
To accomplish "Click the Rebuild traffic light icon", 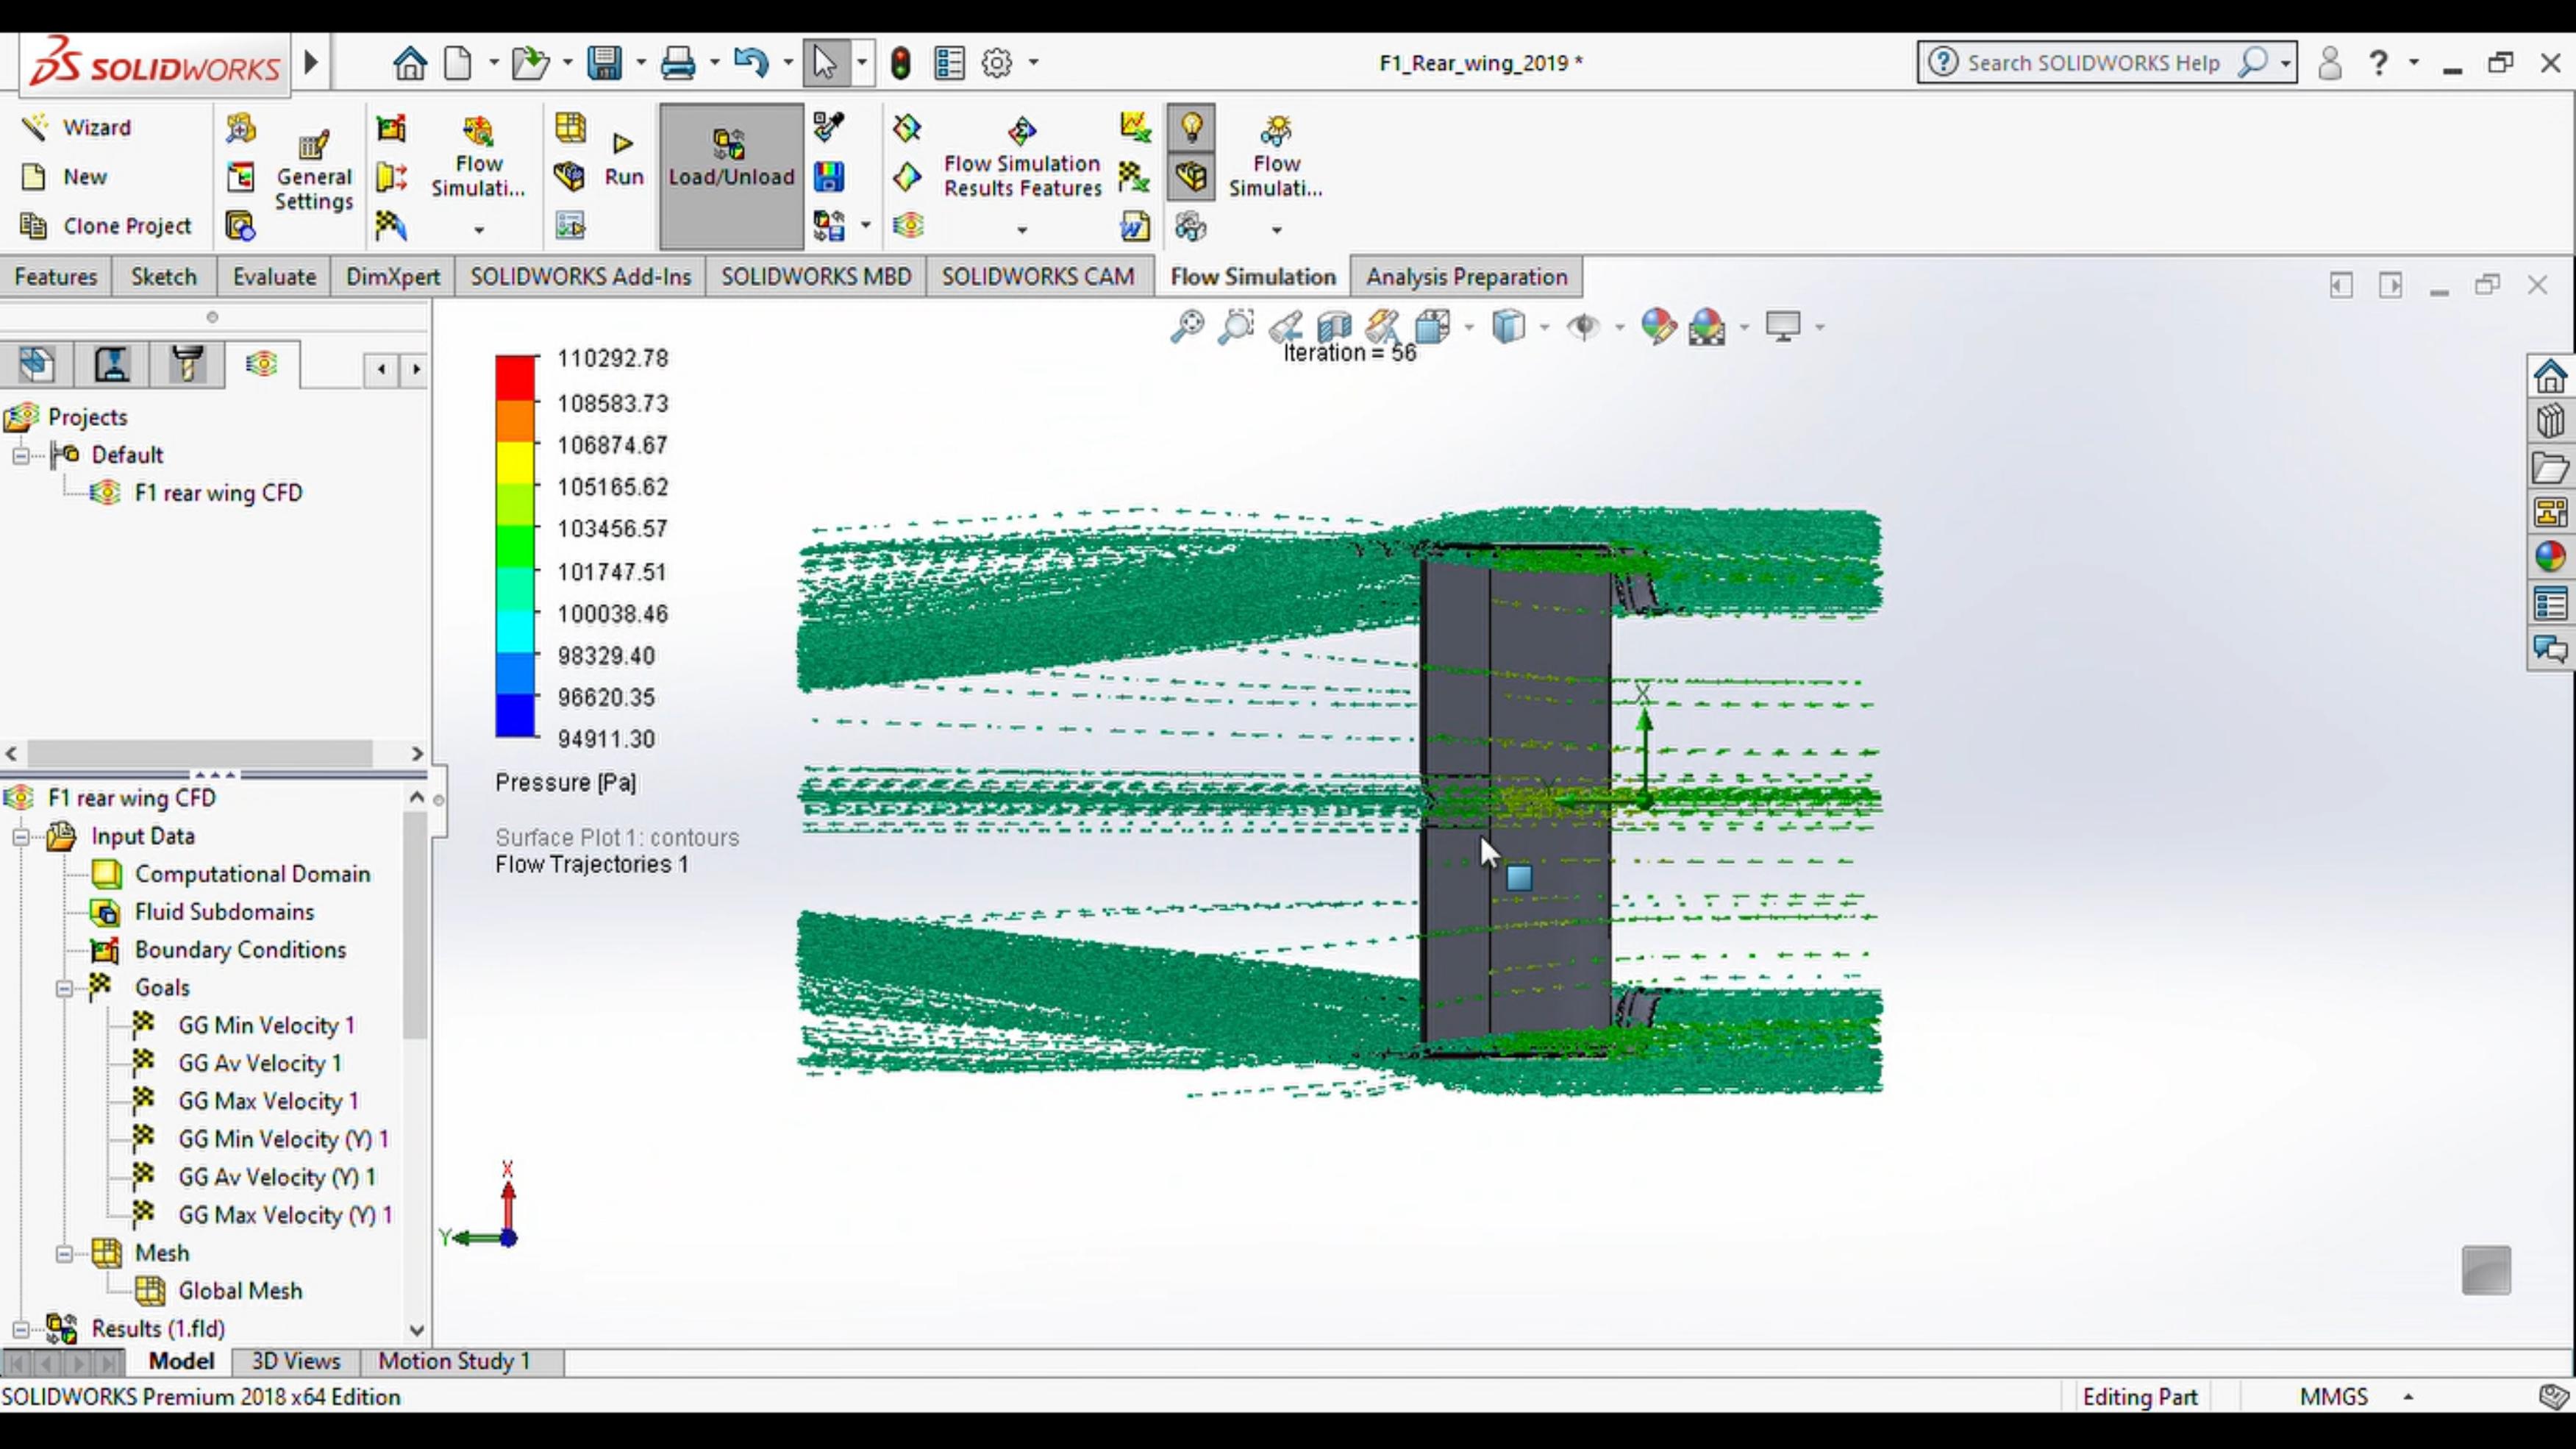I will [900, 63].
